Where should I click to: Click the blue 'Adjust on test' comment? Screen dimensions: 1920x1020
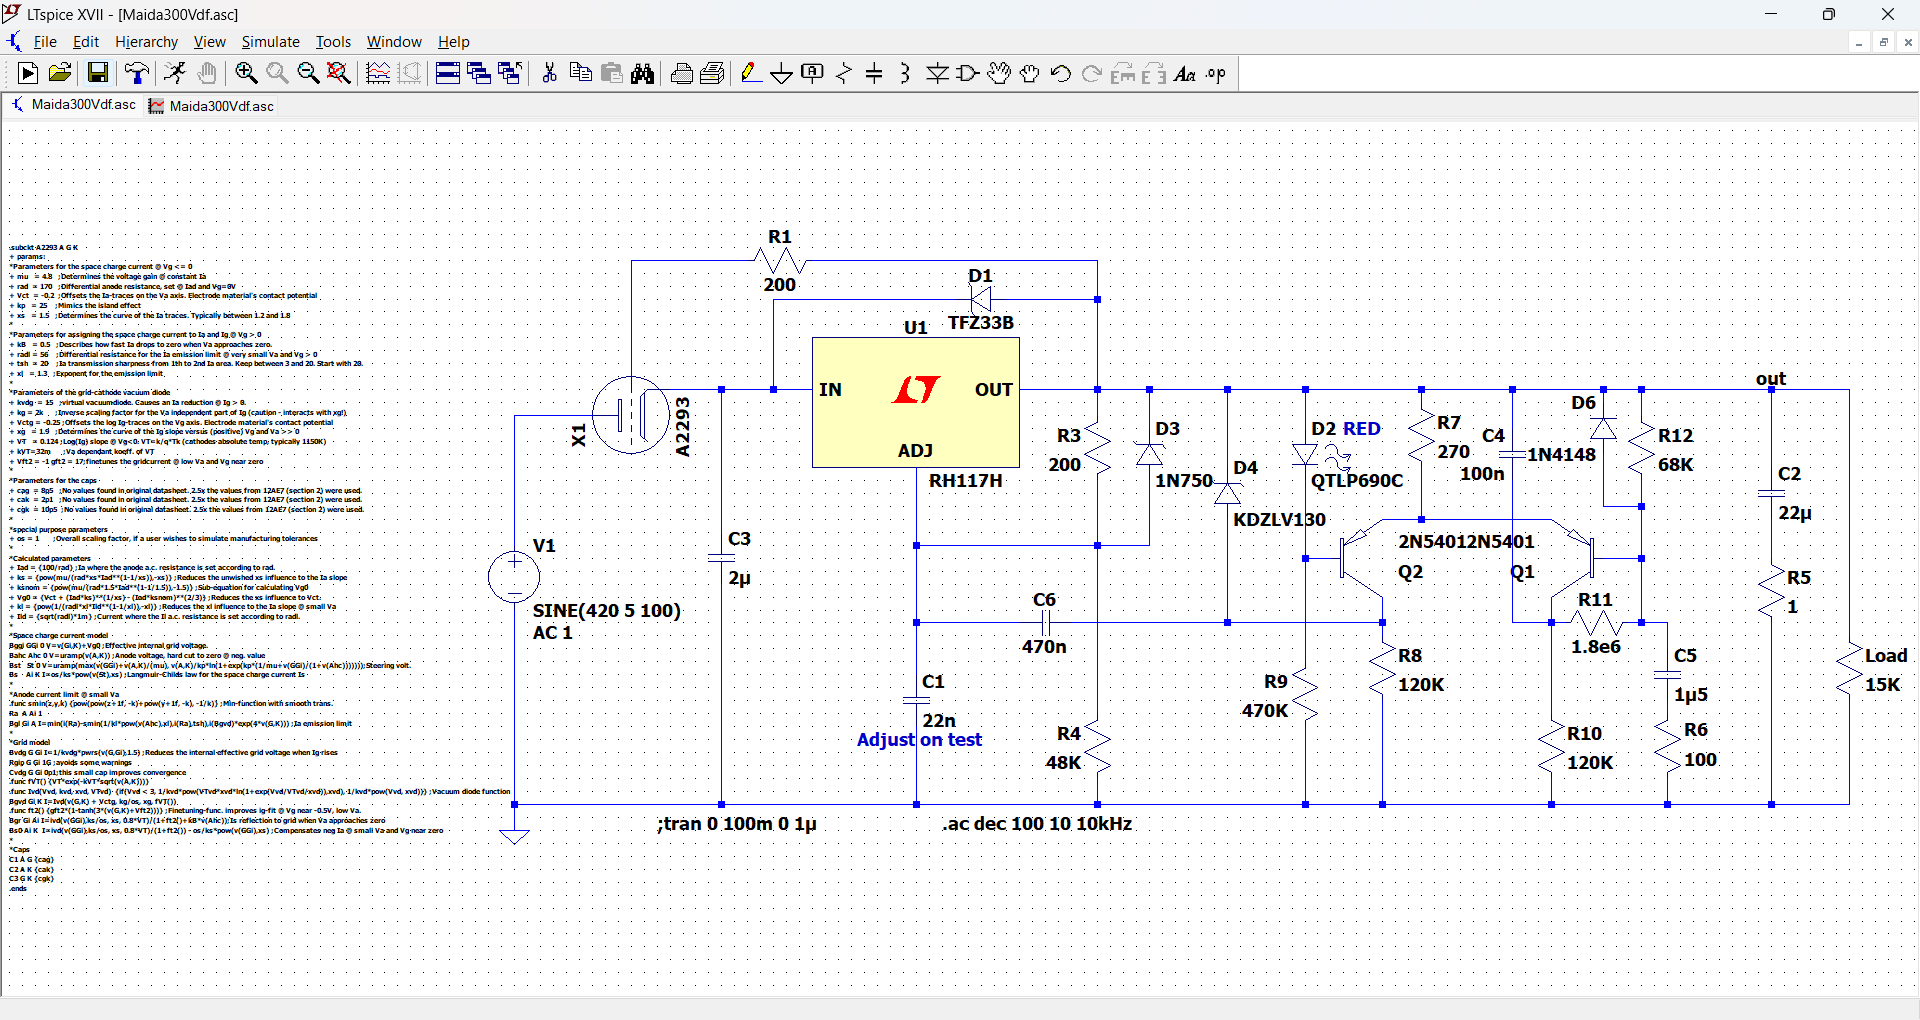coord(919,740)
